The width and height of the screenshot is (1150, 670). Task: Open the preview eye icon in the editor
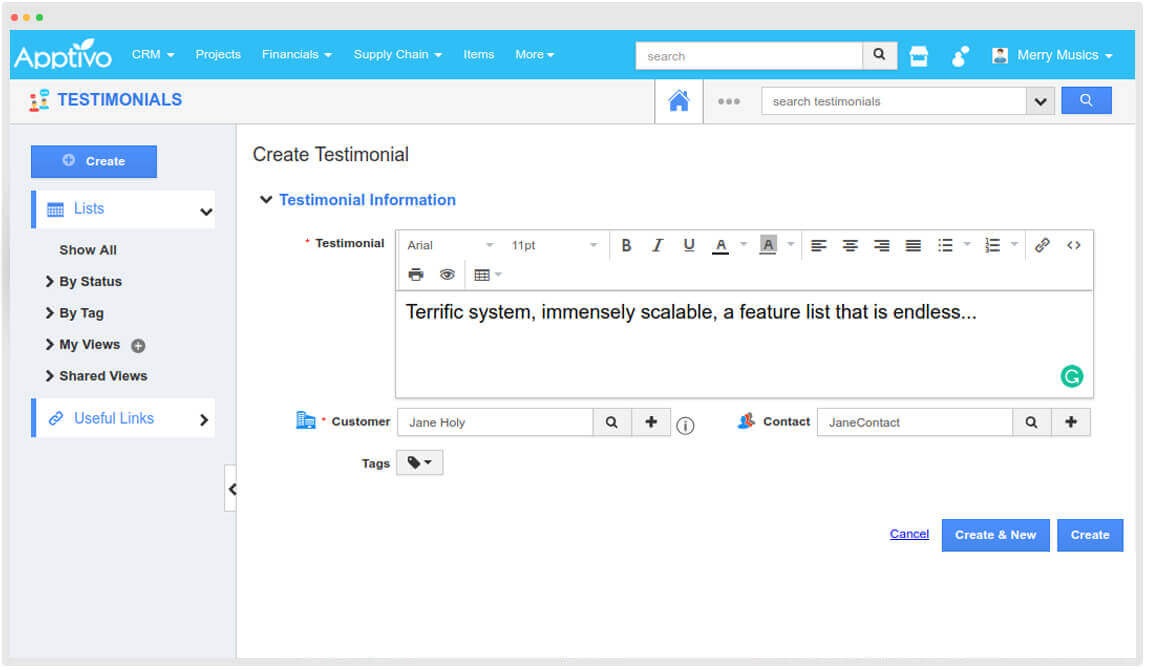click(447, 273)
